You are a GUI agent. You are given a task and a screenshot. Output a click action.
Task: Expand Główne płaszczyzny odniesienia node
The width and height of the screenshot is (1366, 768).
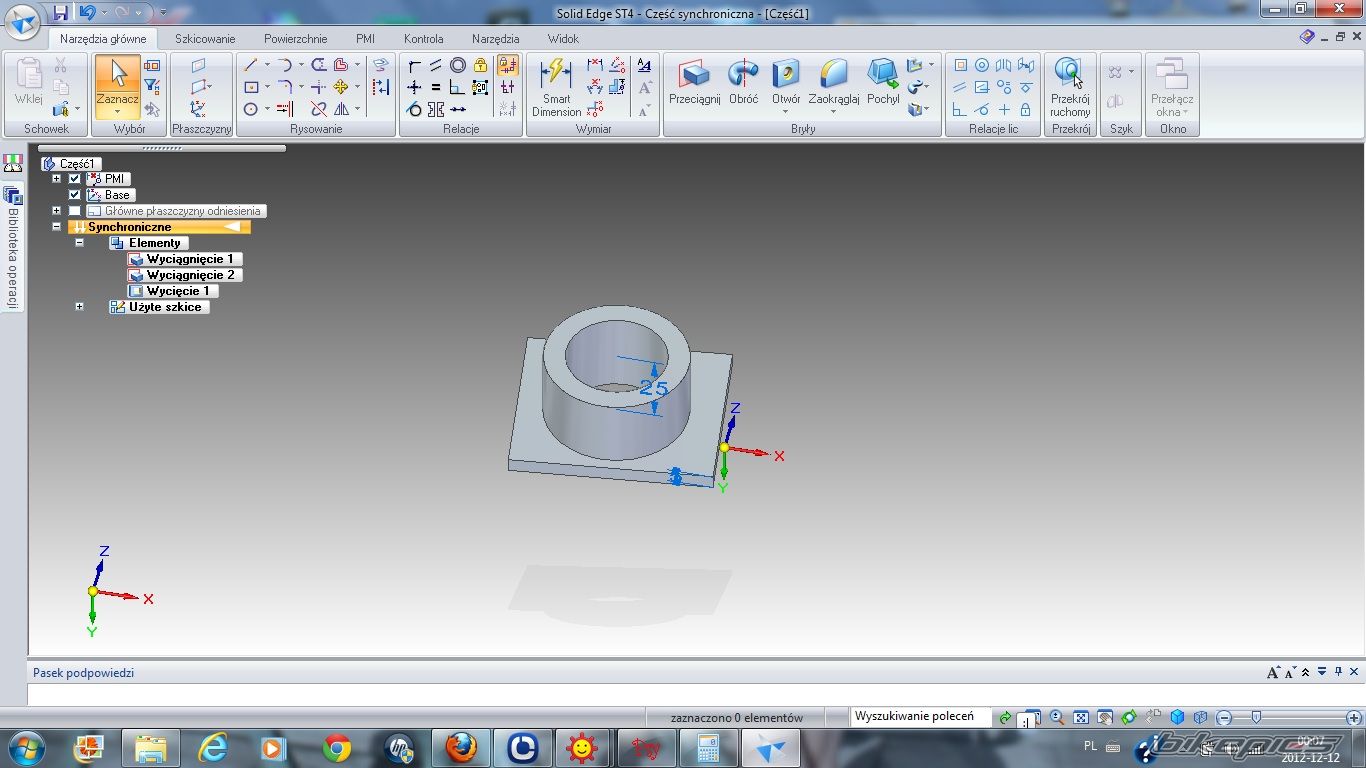[x=57, y=211]
